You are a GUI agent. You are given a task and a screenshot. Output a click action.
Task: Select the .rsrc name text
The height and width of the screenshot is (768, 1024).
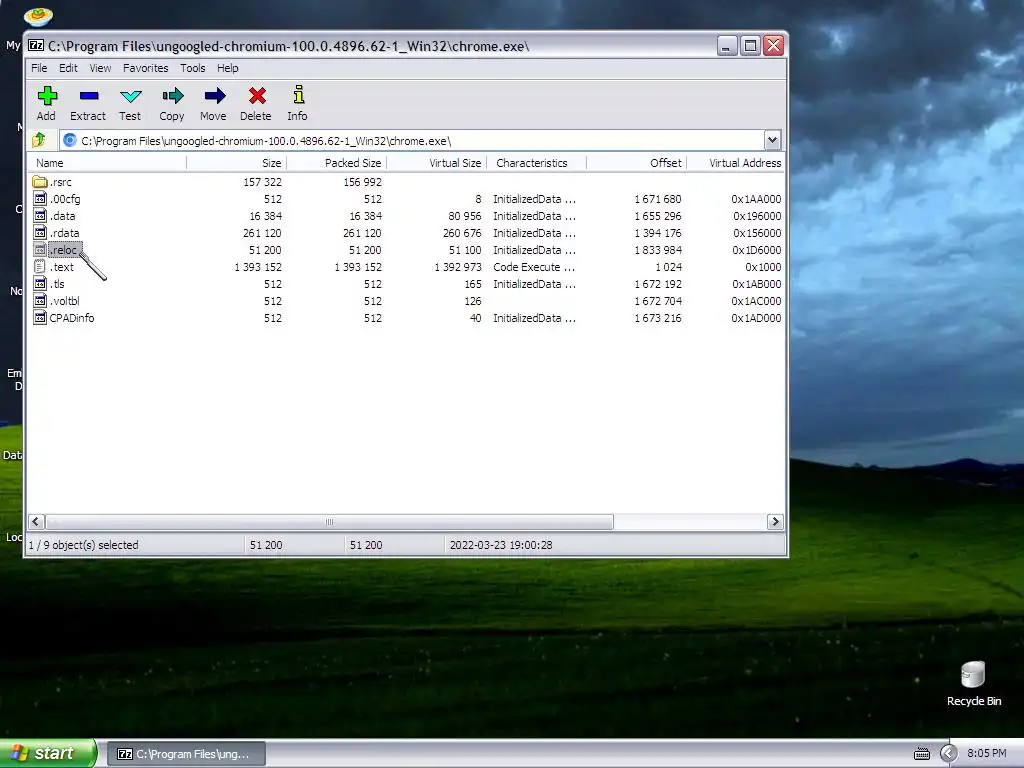click(61, 182)
